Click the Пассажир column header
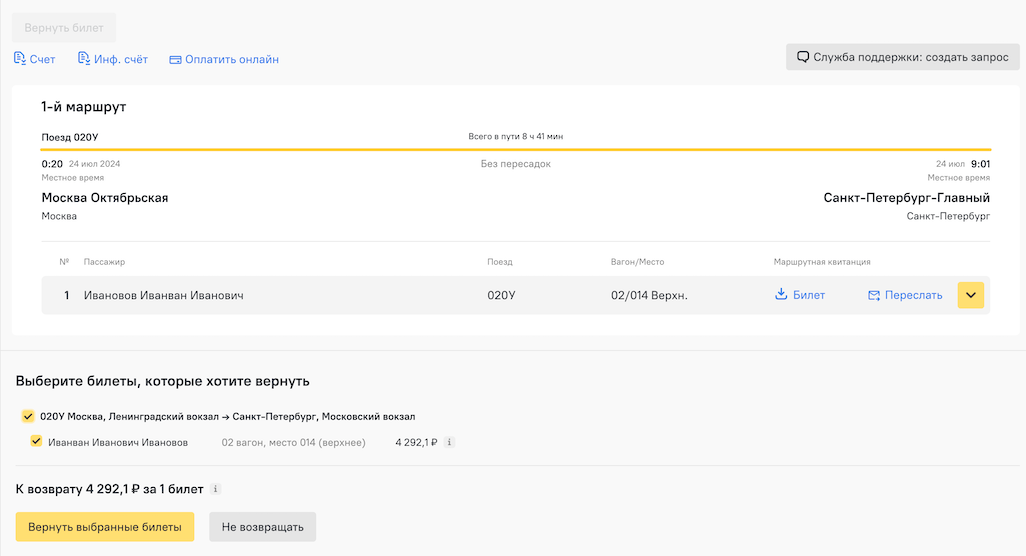Image resolution: width=1026 pixels, height=556 pixels. pos(104,262)
